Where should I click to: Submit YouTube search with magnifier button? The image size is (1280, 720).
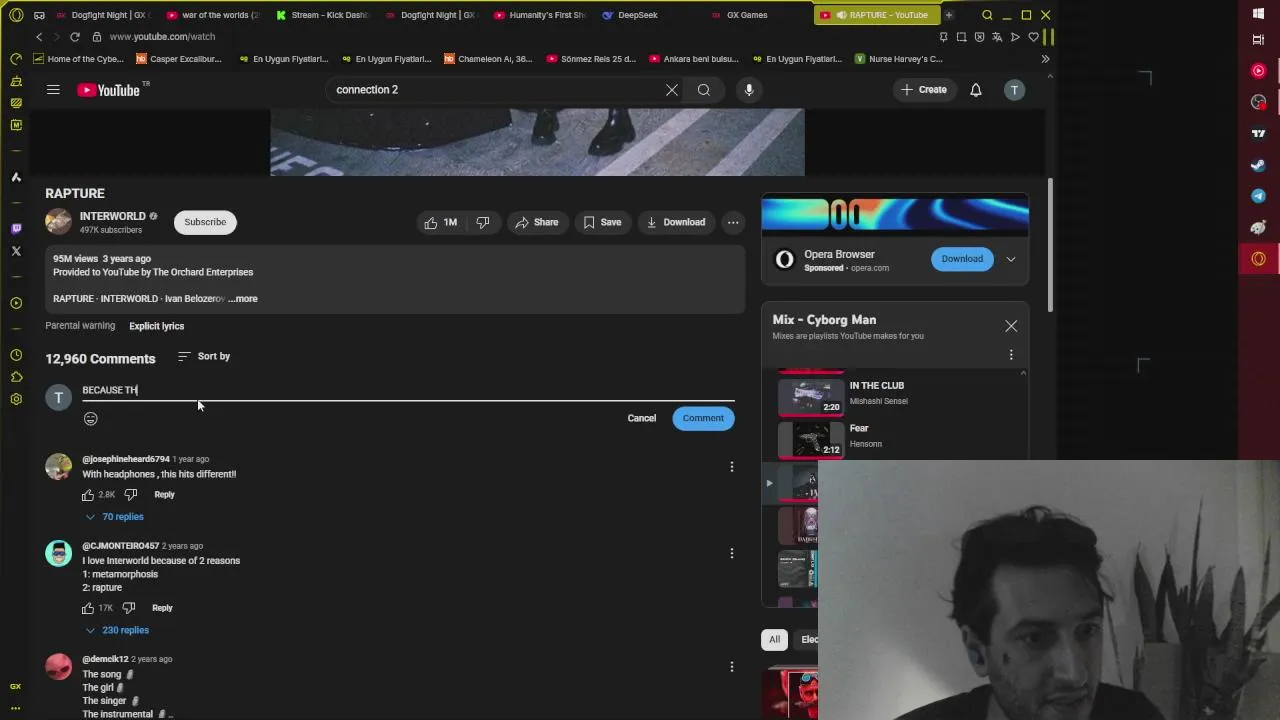704,90
